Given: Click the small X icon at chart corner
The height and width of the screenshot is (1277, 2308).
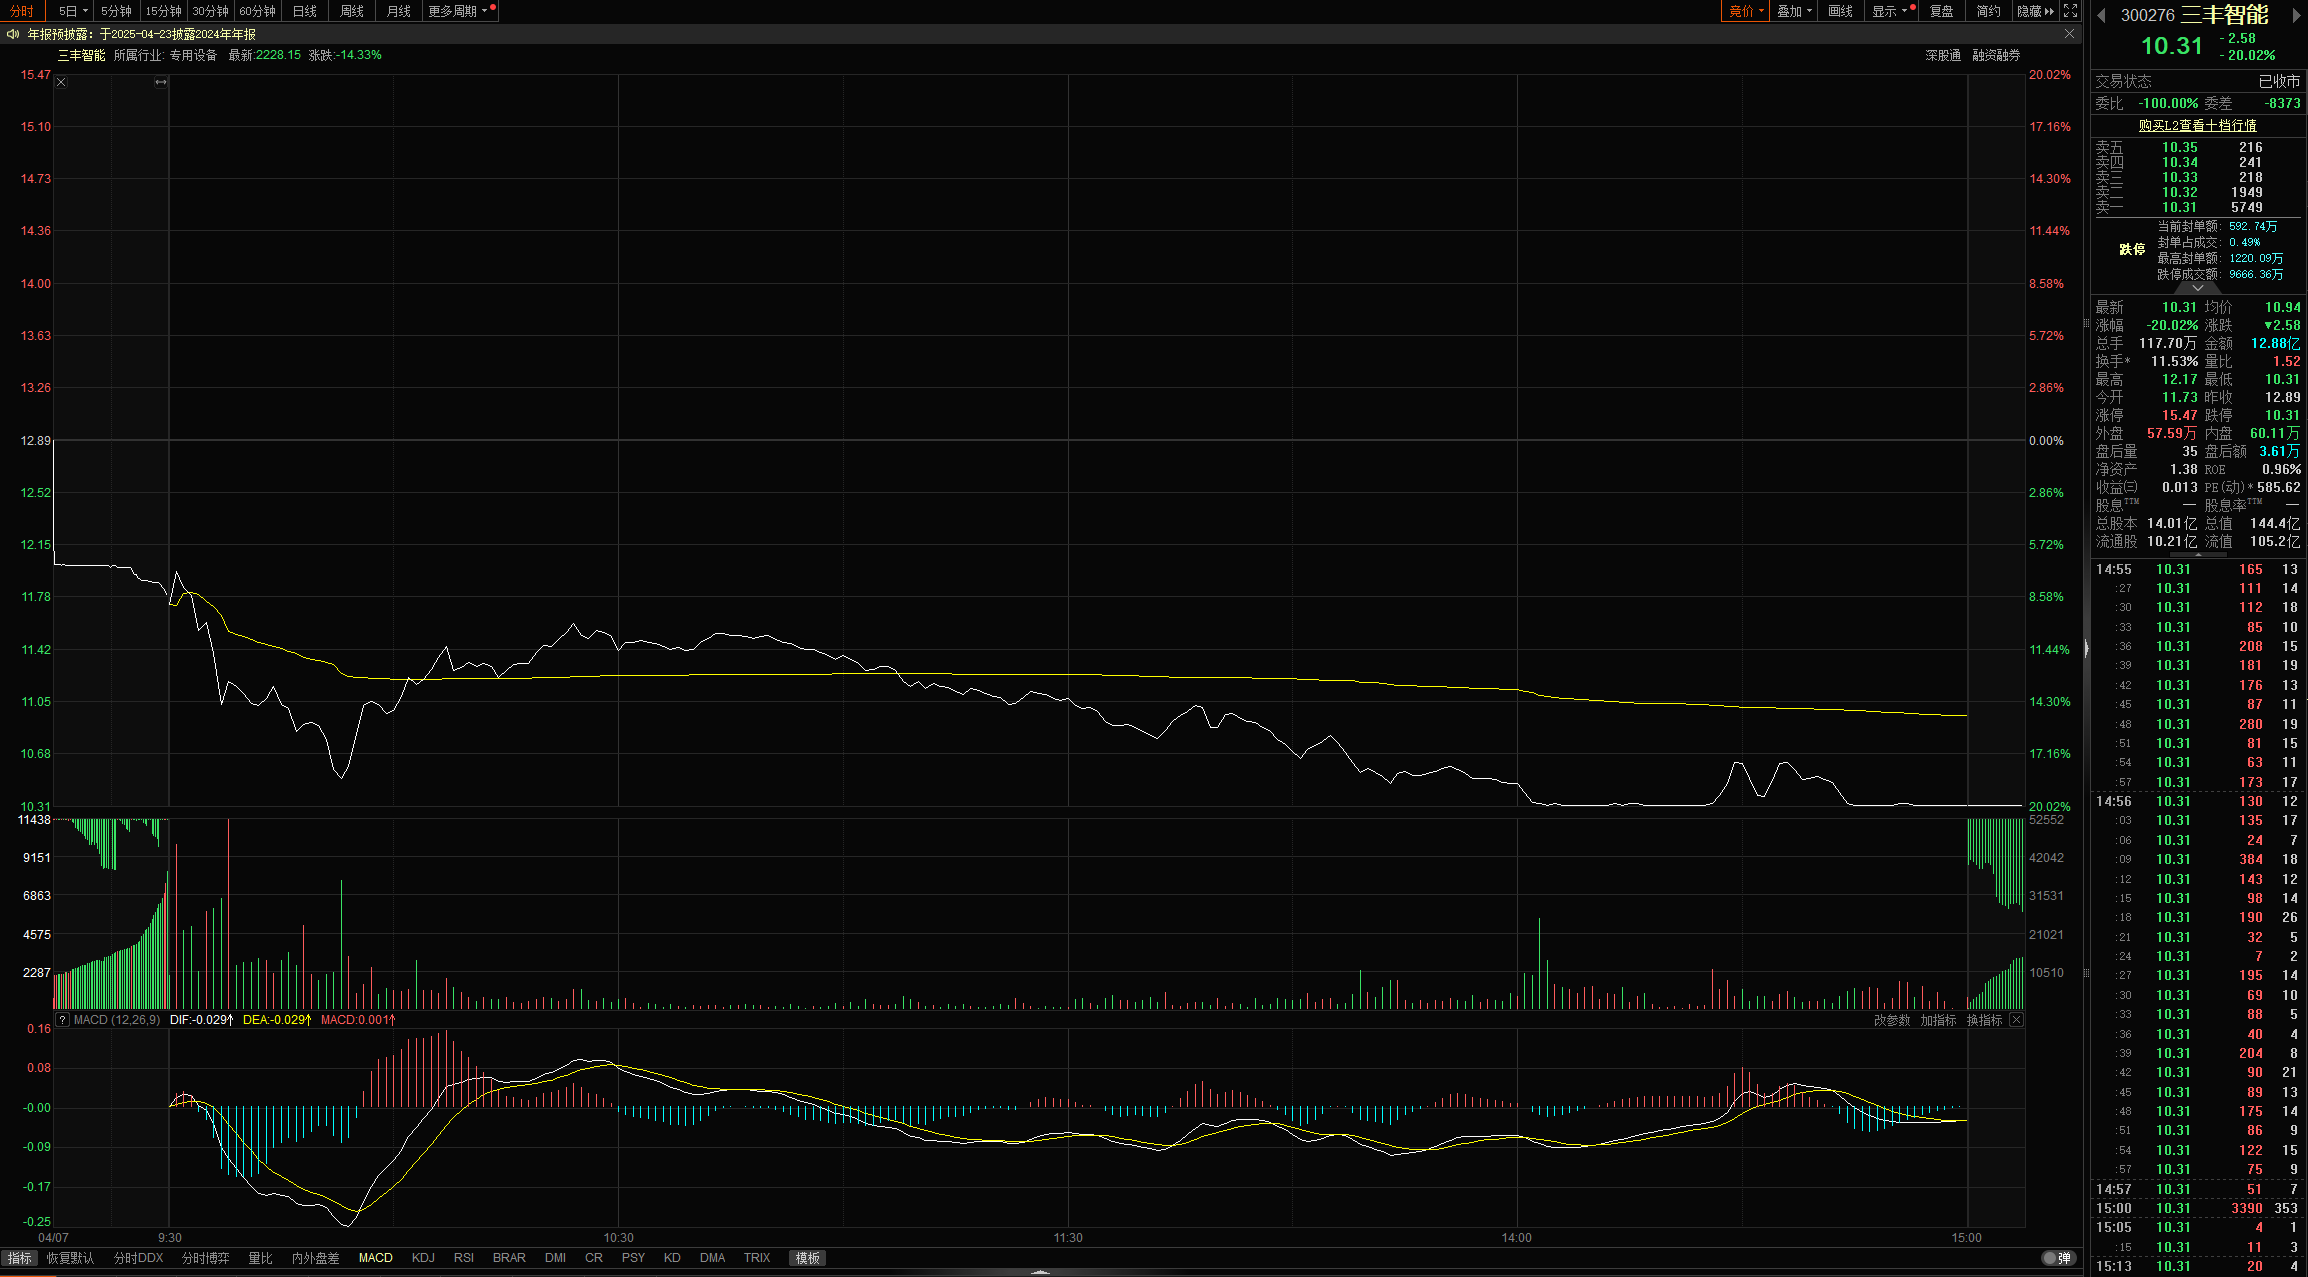Looking at the screenshot, I should pos(61,82).
